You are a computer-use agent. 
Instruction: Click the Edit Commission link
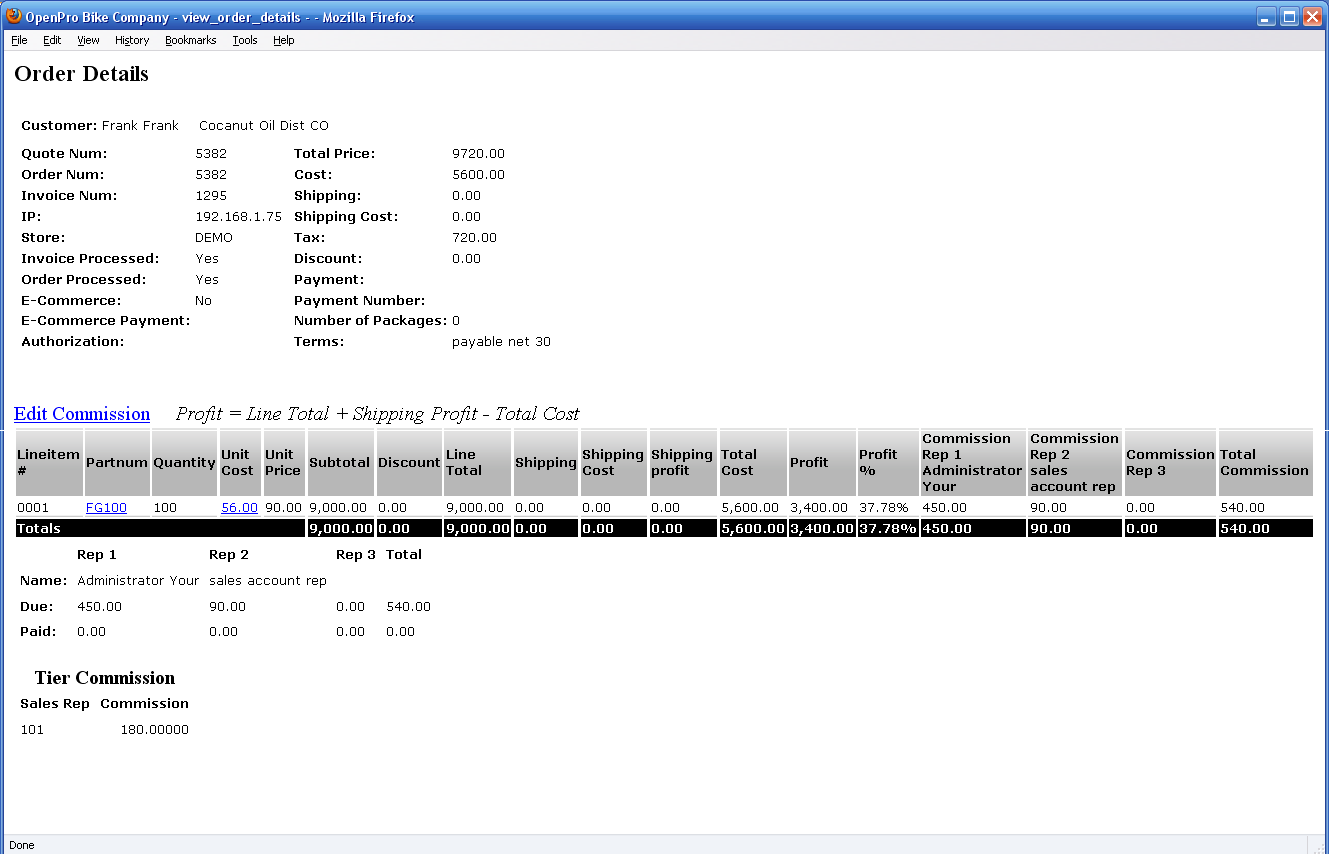pos(82,414)
